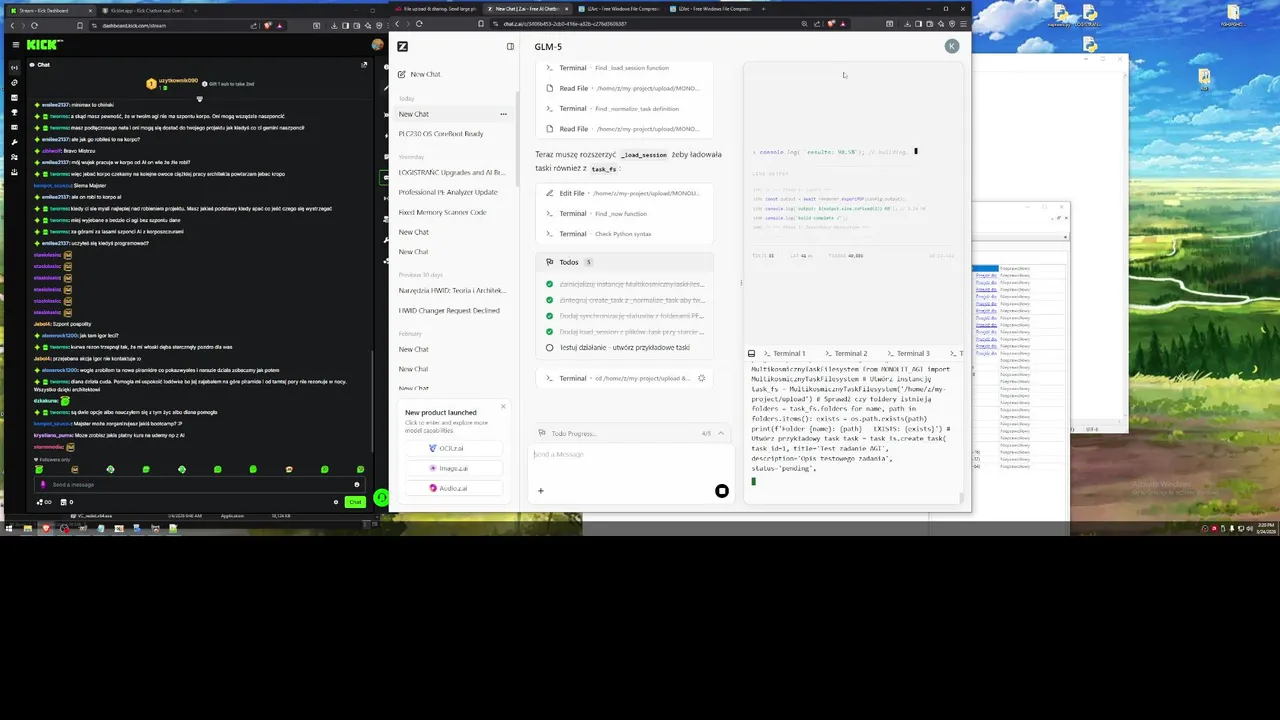Toggle the 'Dodaj synchronizację' todo check
This screenshot has width=1280, height=720.
click(549, 316)
